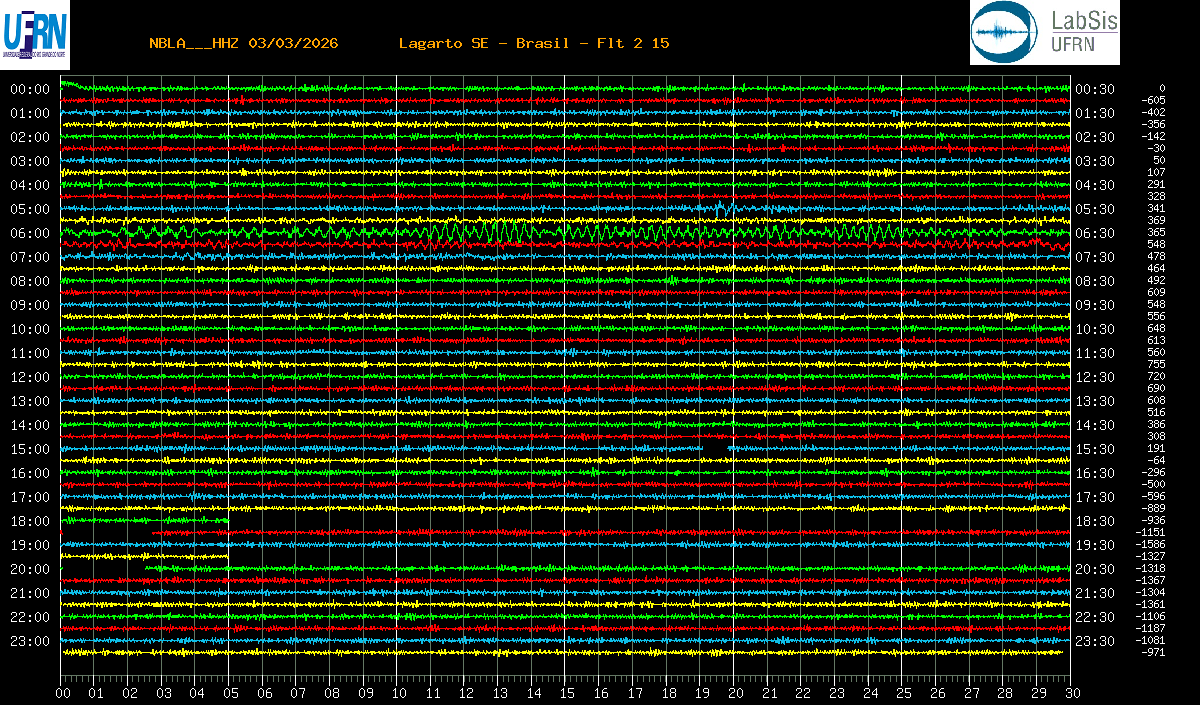Click minute 30 on bottom time axis
This screenshot has width=1200, height=705.
click(1070, 692)
